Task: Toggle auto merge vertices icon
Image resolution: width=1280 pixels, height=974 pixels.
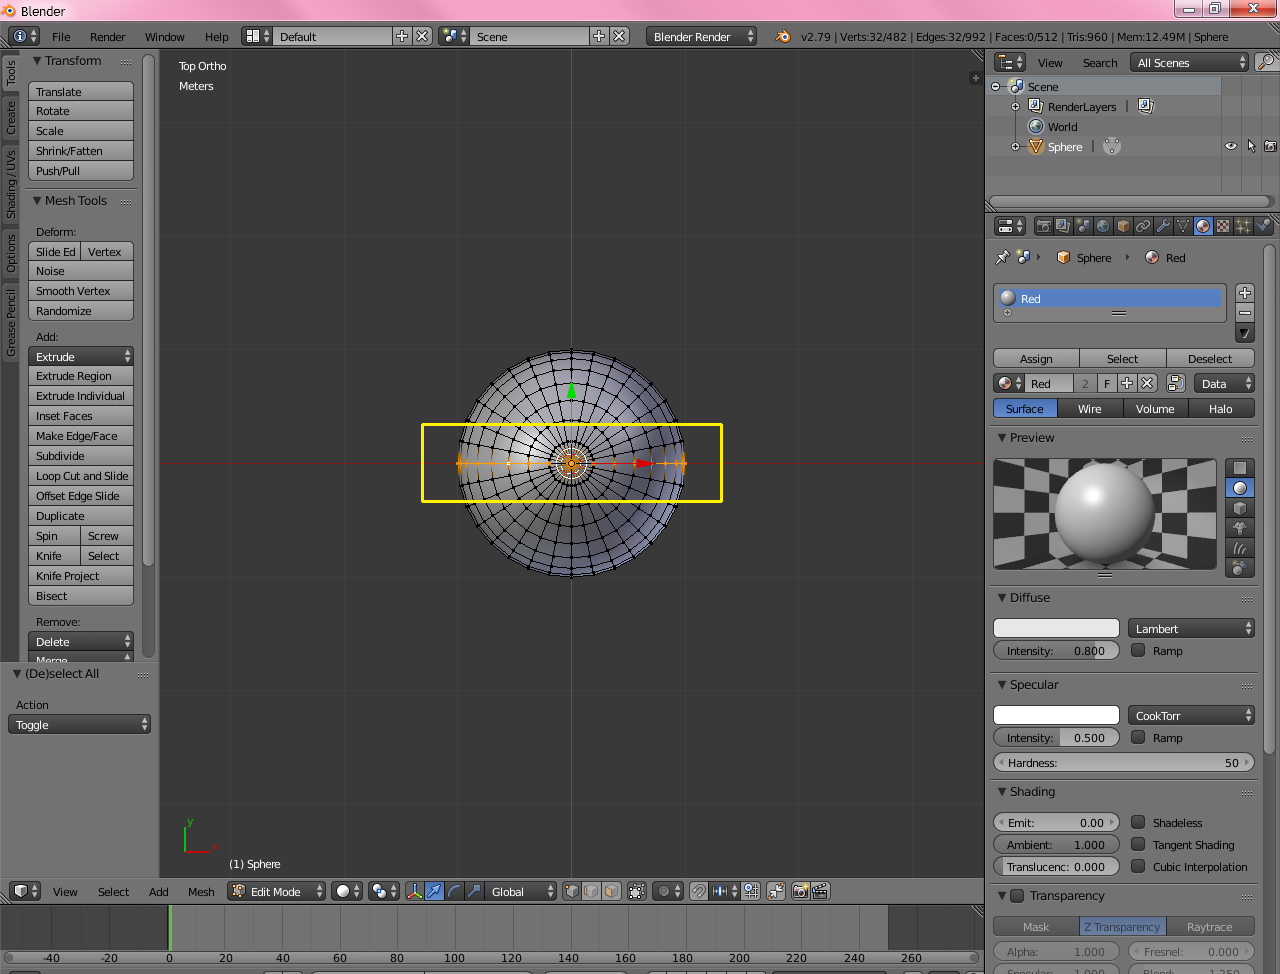Action: [x=776, y=891]
